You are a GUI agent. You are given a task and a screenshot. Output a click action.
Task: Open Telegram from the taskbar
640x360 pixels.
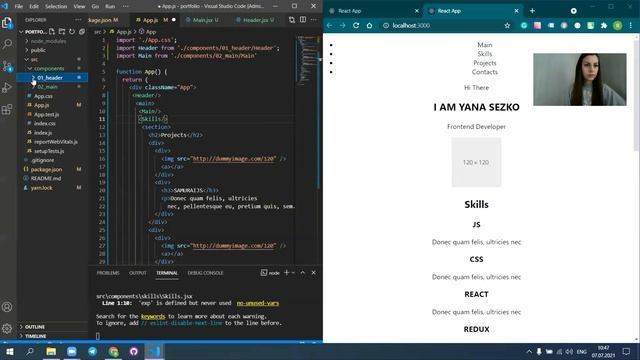[x=93, y=351]
